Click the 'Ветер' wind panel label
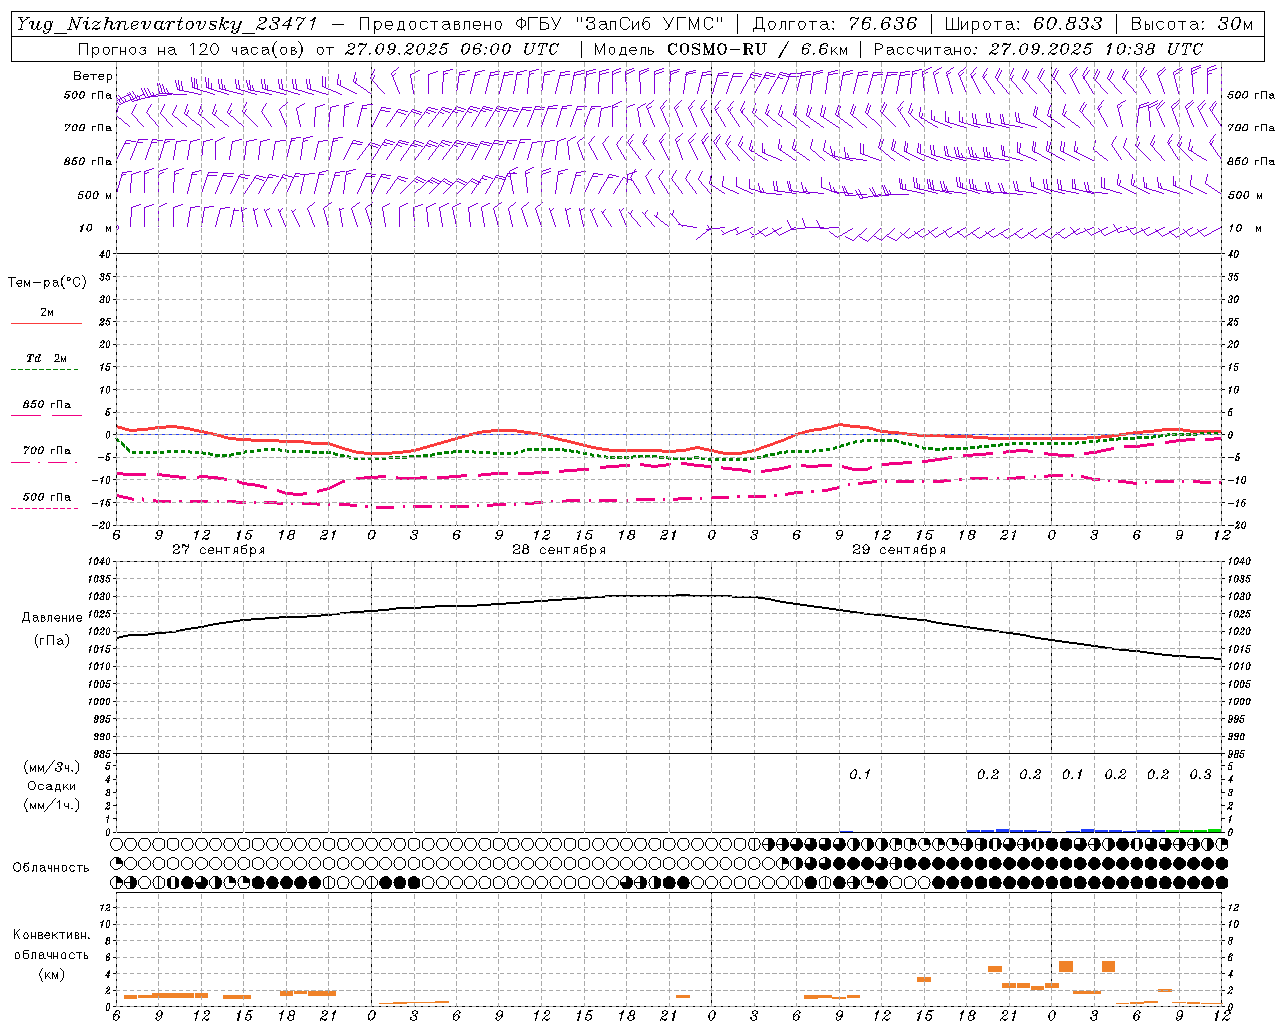 [x=93, y=76]
